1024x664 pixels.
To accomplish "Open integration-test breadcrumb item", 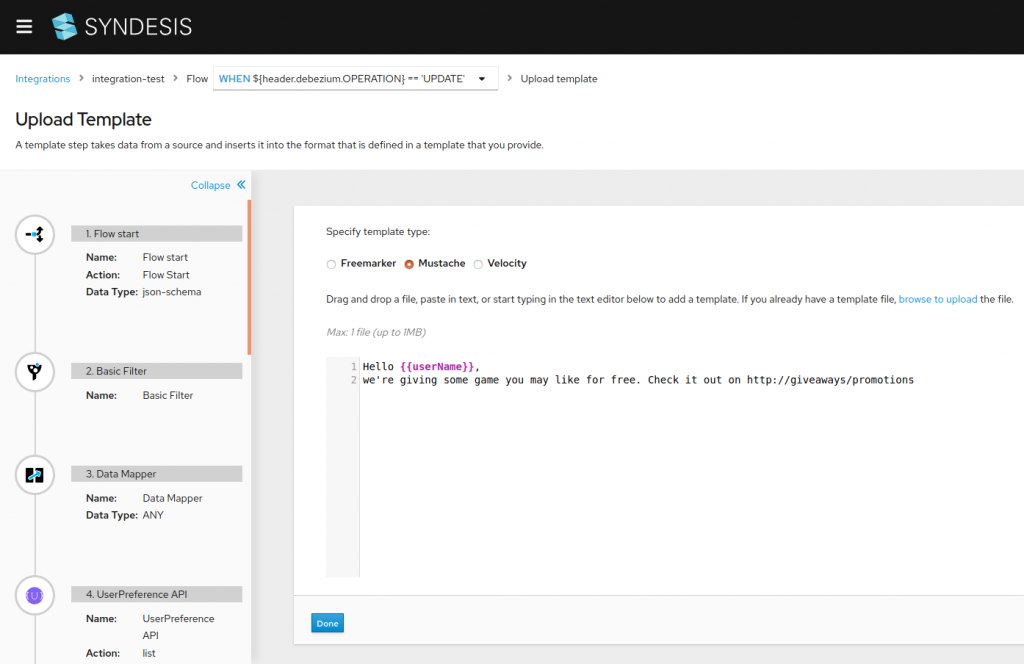I will 128,79.
